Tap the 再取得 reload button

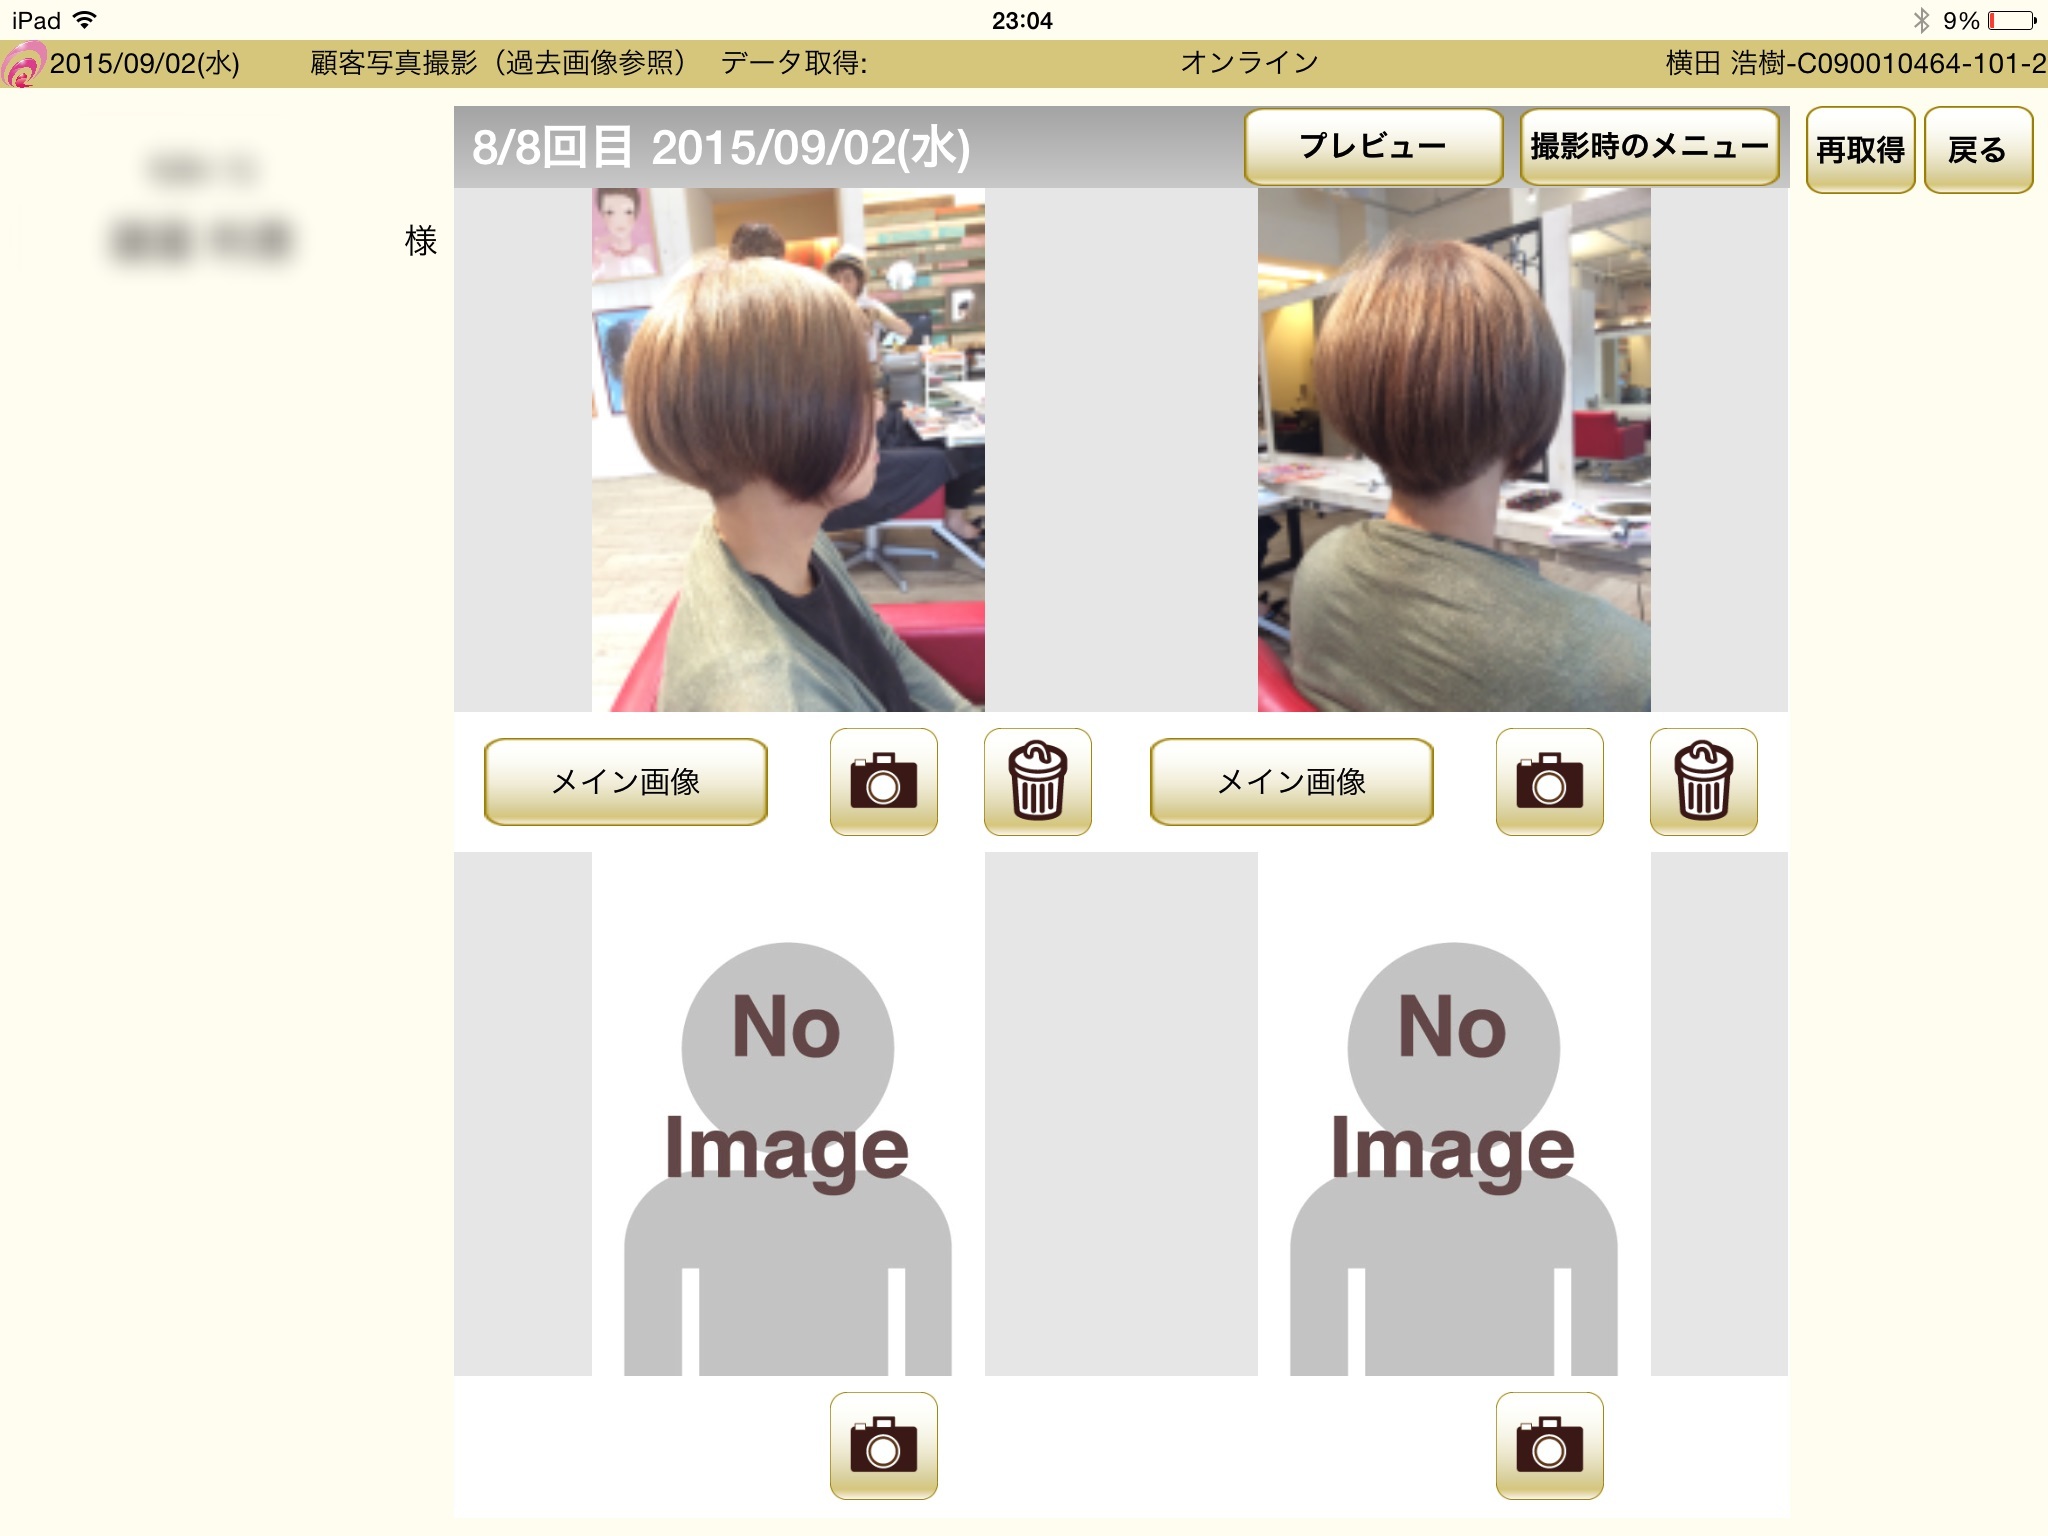coord(1860,150)
